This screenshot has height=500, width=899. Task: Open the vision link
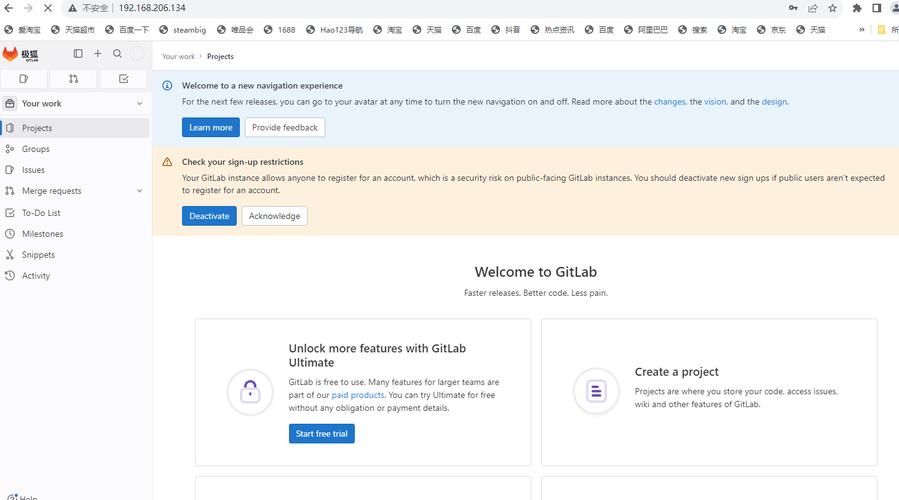pos(715,101)
